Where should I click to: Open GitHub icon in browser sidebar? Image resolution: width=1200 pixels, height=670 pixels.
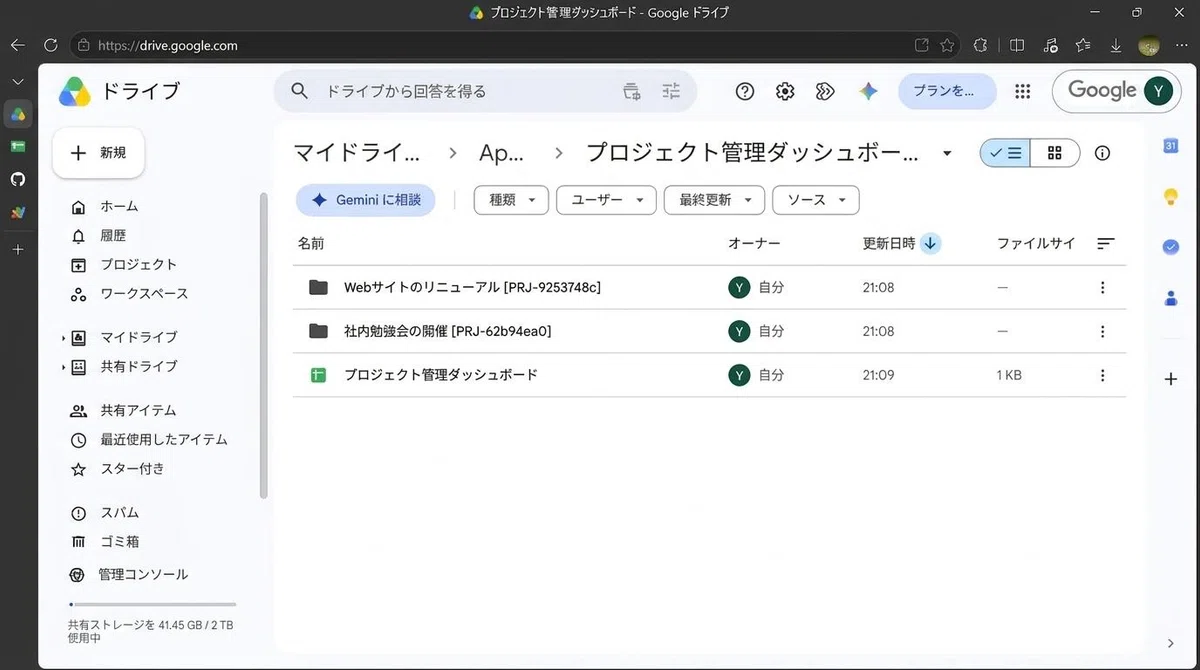[x=17, y=179]
